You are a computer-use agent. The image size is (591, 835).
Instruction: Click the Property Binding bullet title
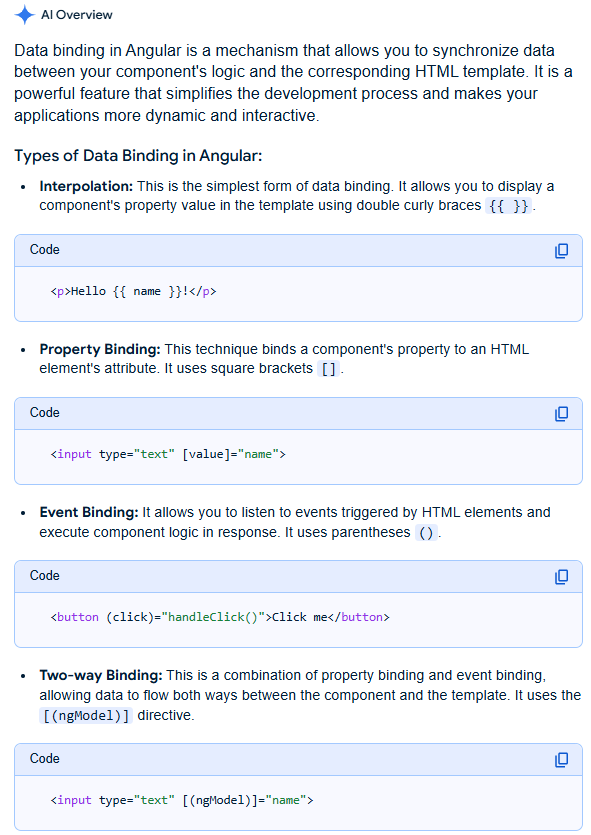[x=100, y=349]
